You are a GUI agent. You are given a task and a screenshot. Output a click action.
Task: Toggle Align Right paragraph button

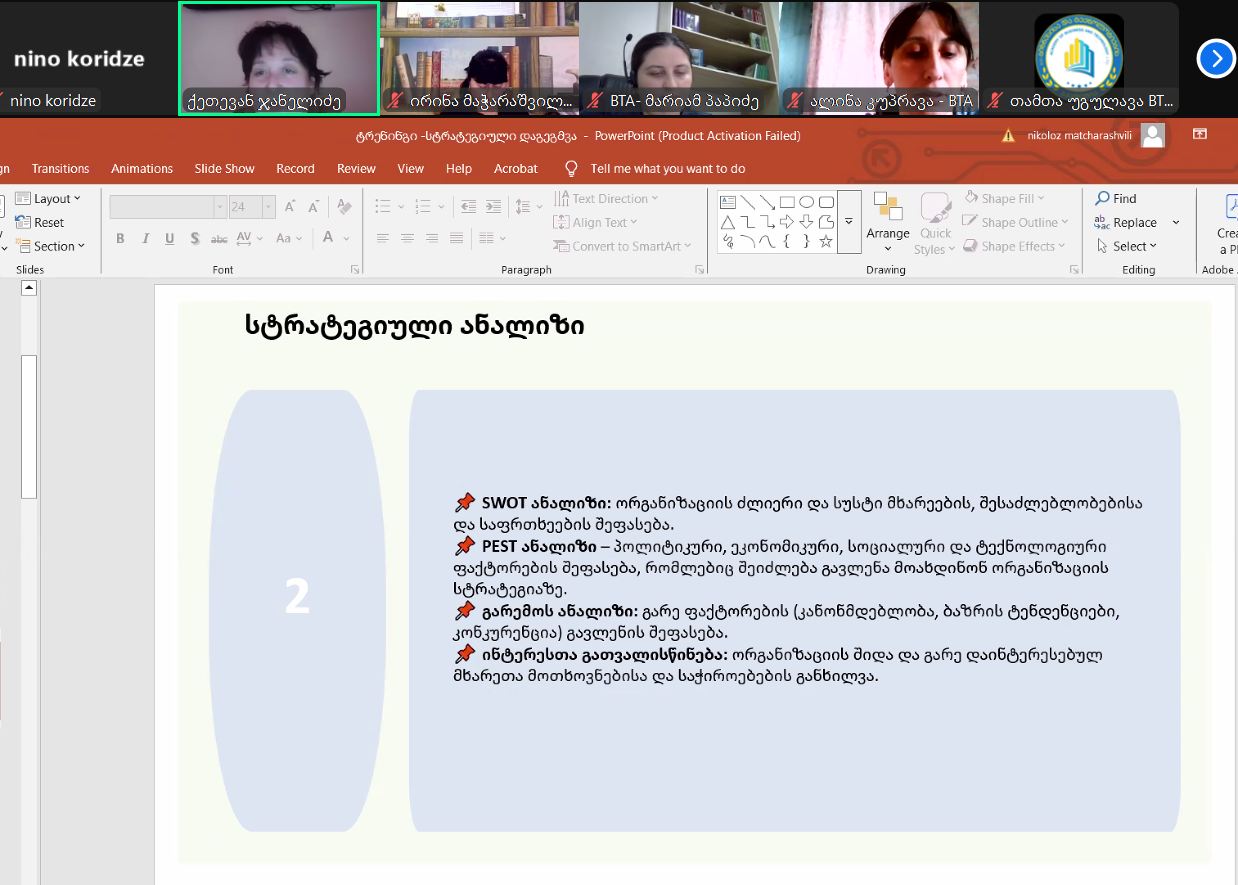coord(432,238)
